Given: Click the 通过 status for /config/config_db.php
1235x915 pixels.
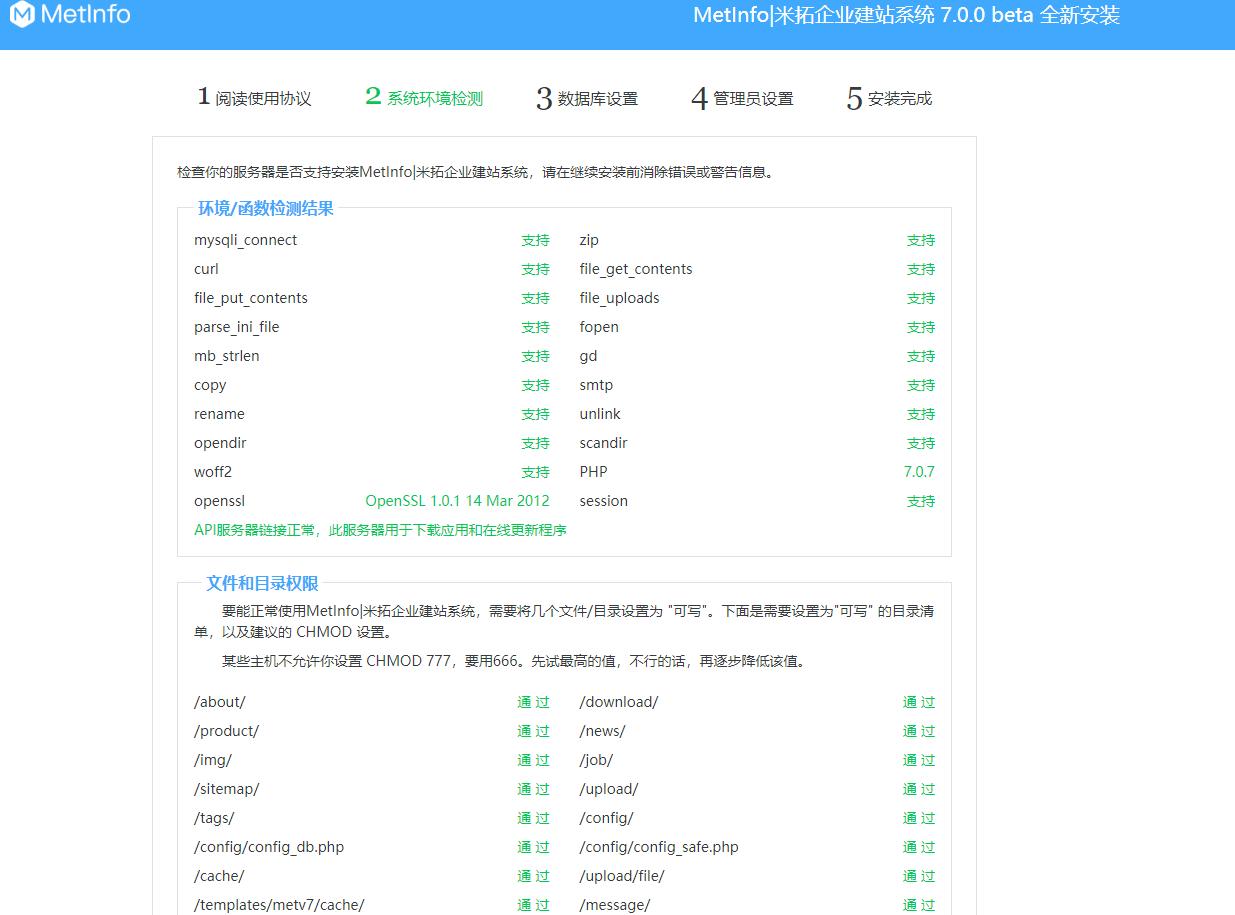Looking at the screenshot, I should (533, 847).
